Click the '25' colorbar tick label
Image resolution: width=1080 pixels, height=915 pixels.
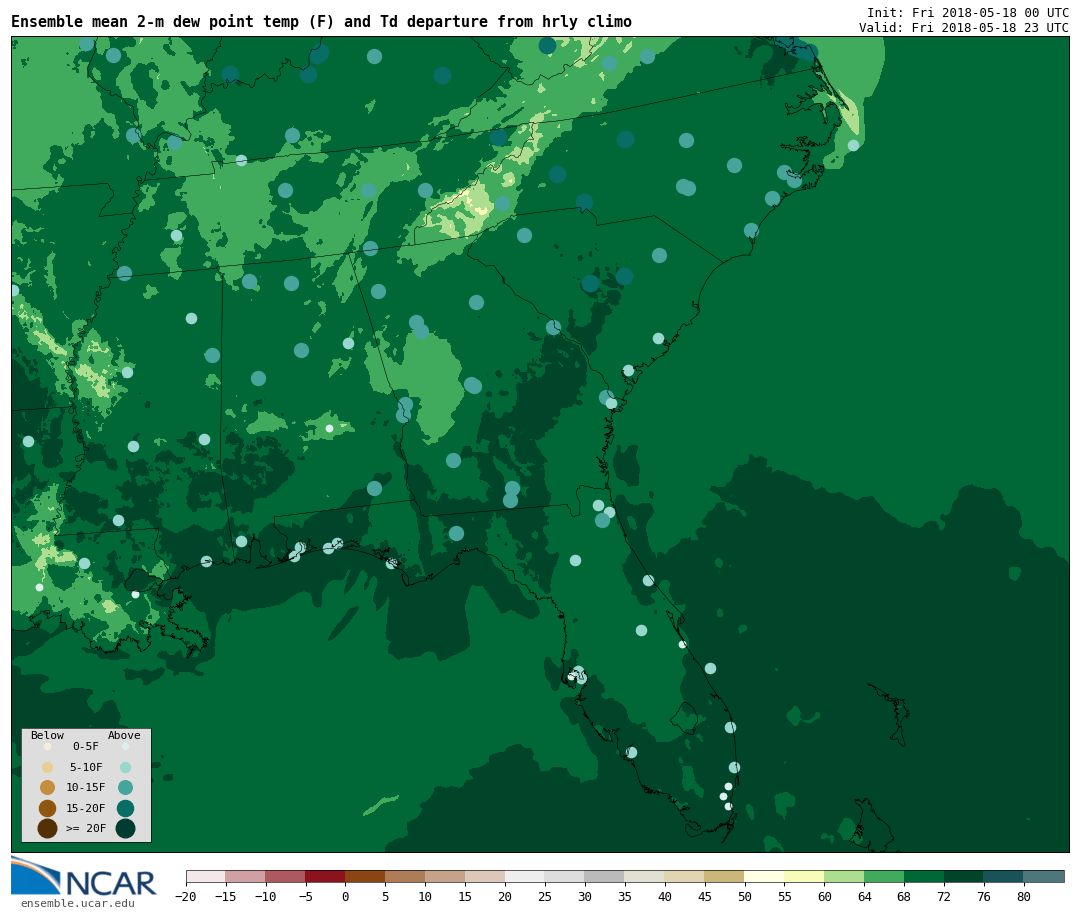(x=546, y=896)
